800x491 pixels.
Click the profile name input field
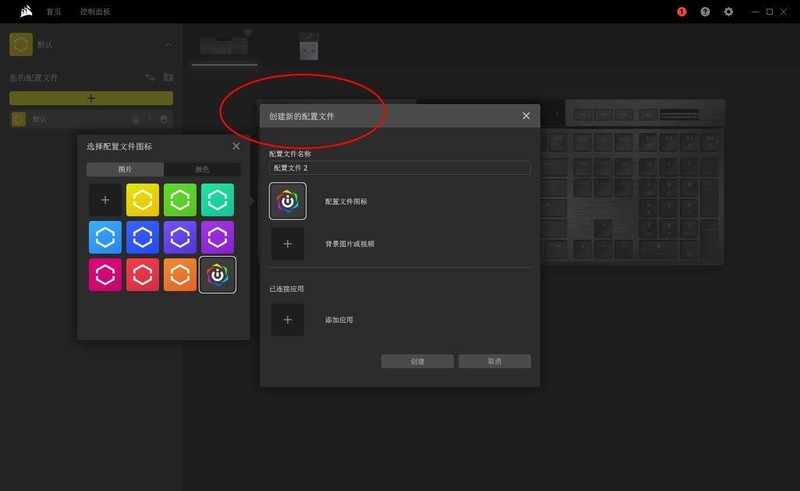click(399, 168)
